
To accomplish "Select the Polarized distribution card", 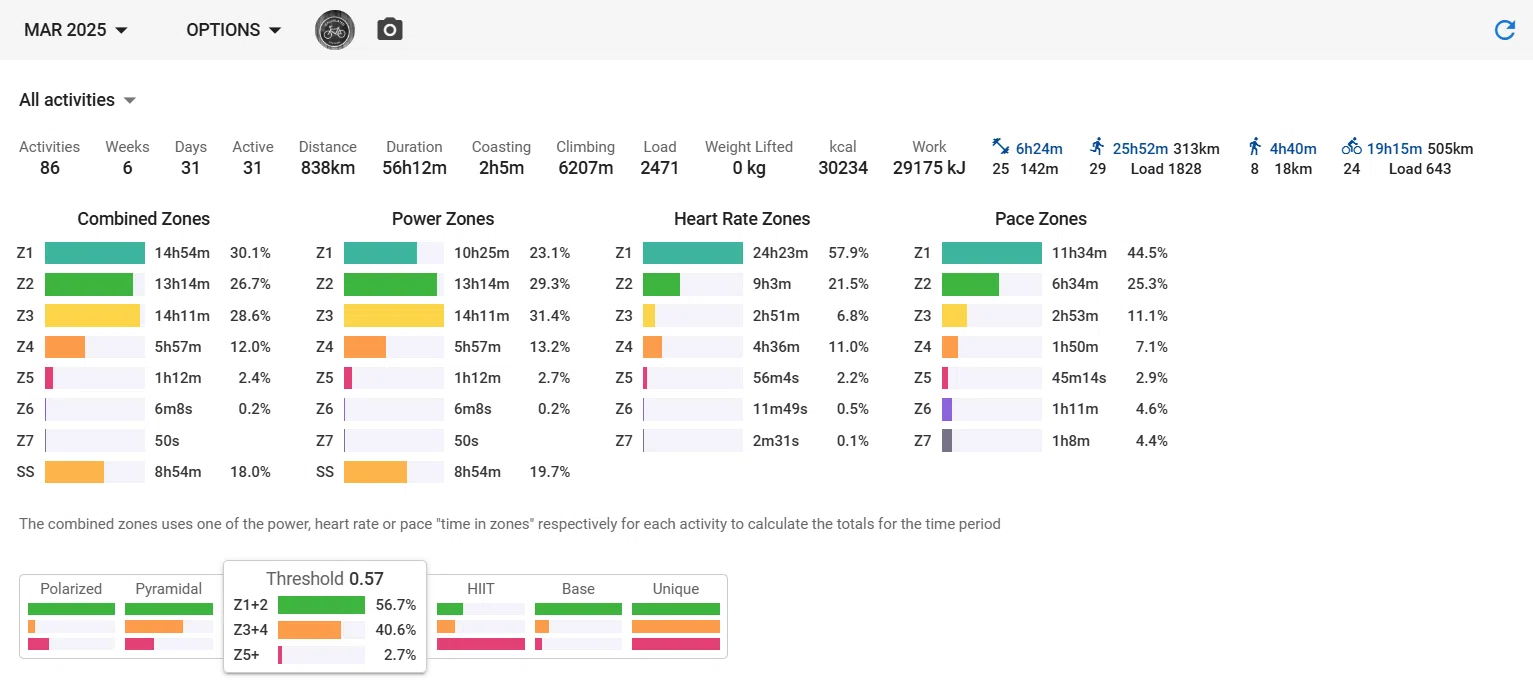I will (71, 616).
